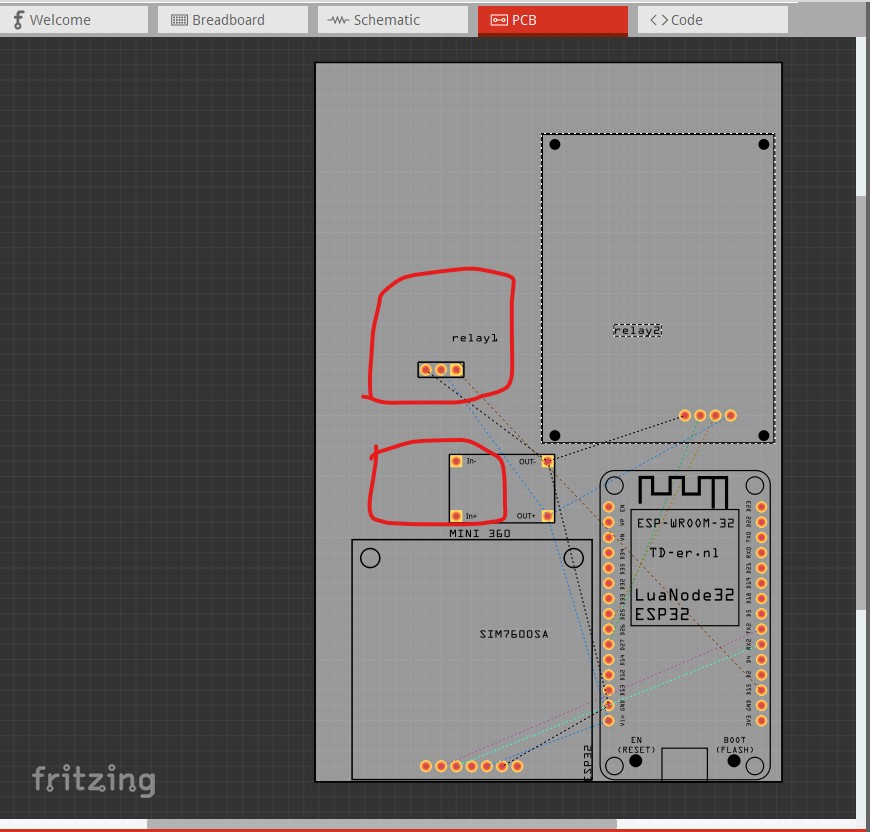Click the ESP32 D18 pin pad
870x832 pixels.
pos(761,598)
